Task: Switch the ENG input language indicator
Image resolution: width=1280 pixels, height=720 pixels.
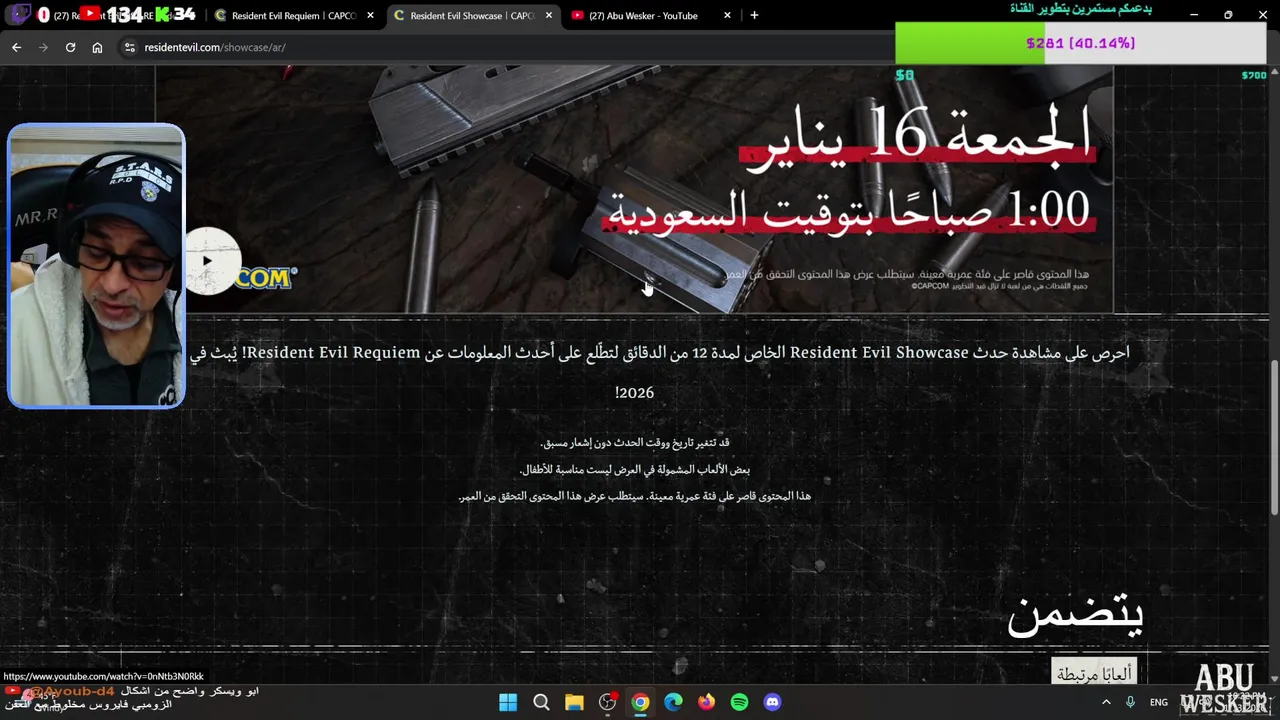Action: (1159, 702)
